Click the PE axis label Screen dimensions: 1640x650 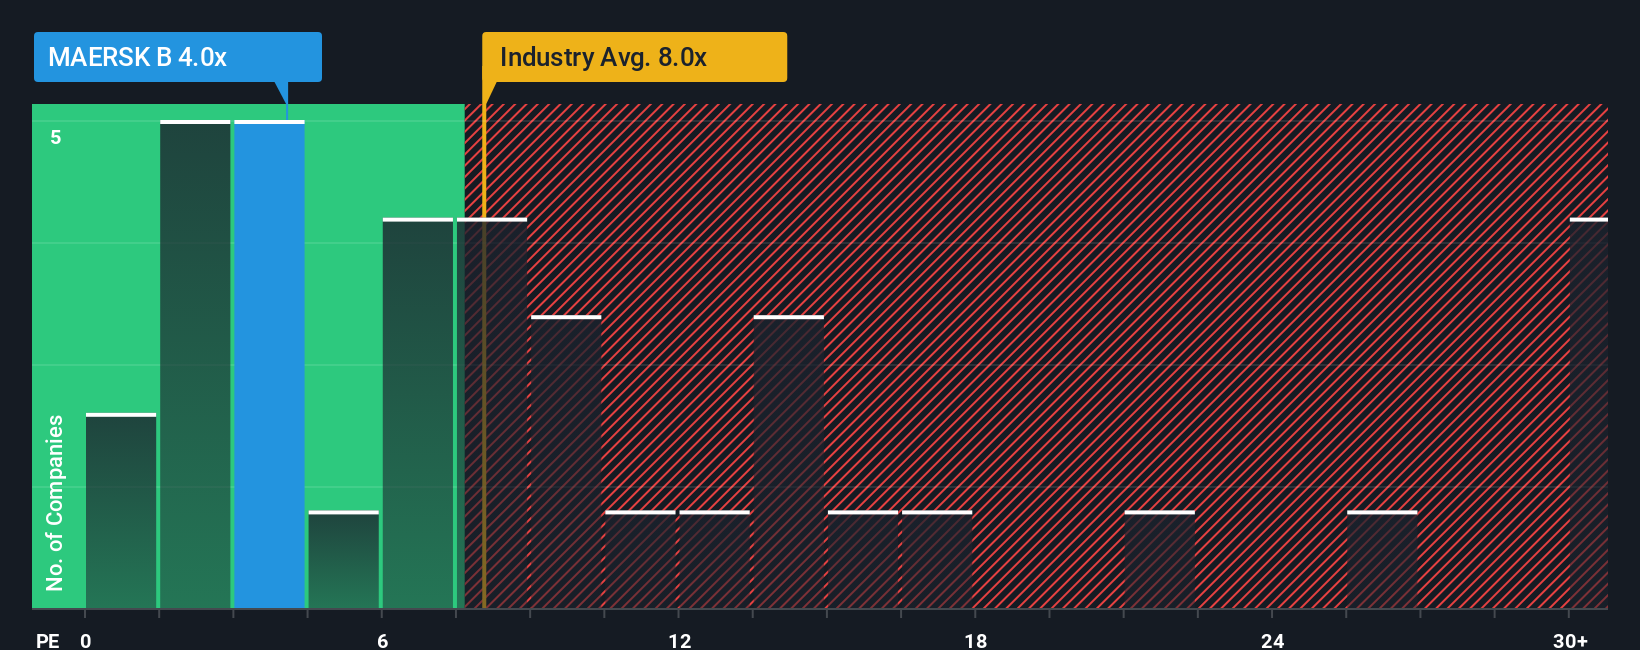pyautogui.click(x=47, y=640)
